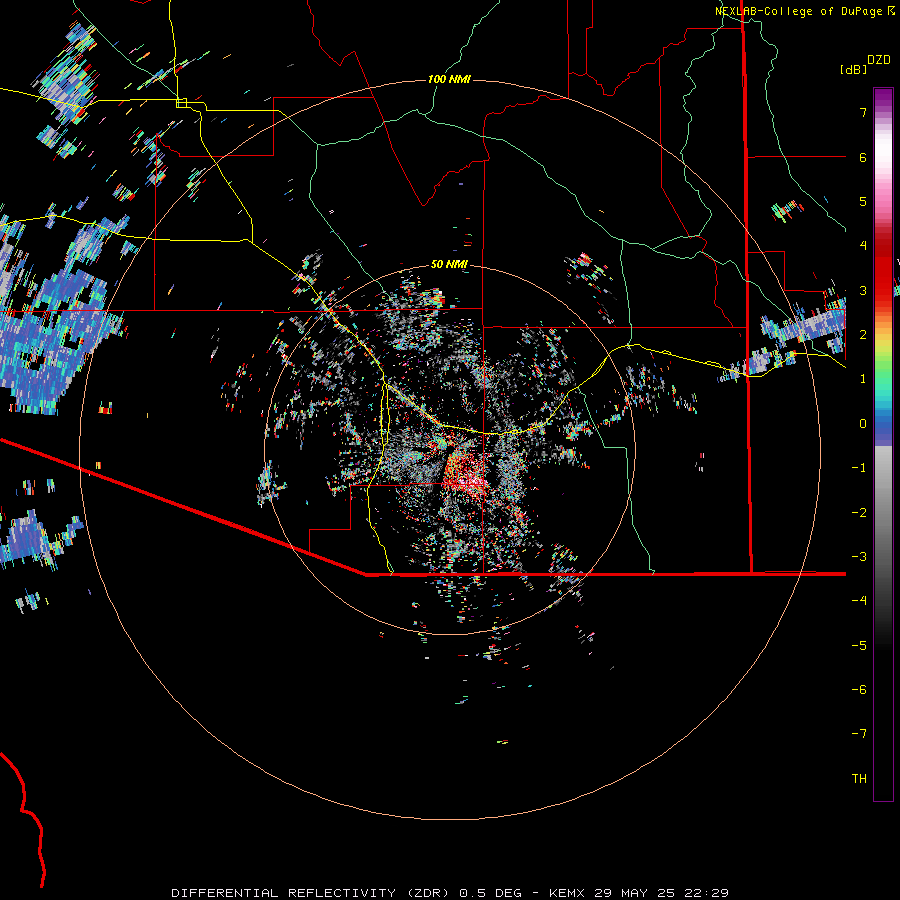Click the KEMX station identifier
This screenshot has height=900, width=900.
(x=567, y=893)
